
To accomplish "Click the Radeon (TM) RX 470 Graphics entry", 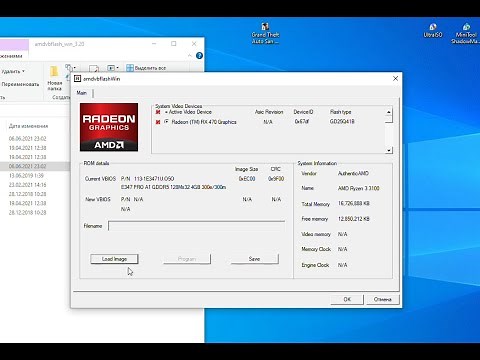I will pos(204,122).
